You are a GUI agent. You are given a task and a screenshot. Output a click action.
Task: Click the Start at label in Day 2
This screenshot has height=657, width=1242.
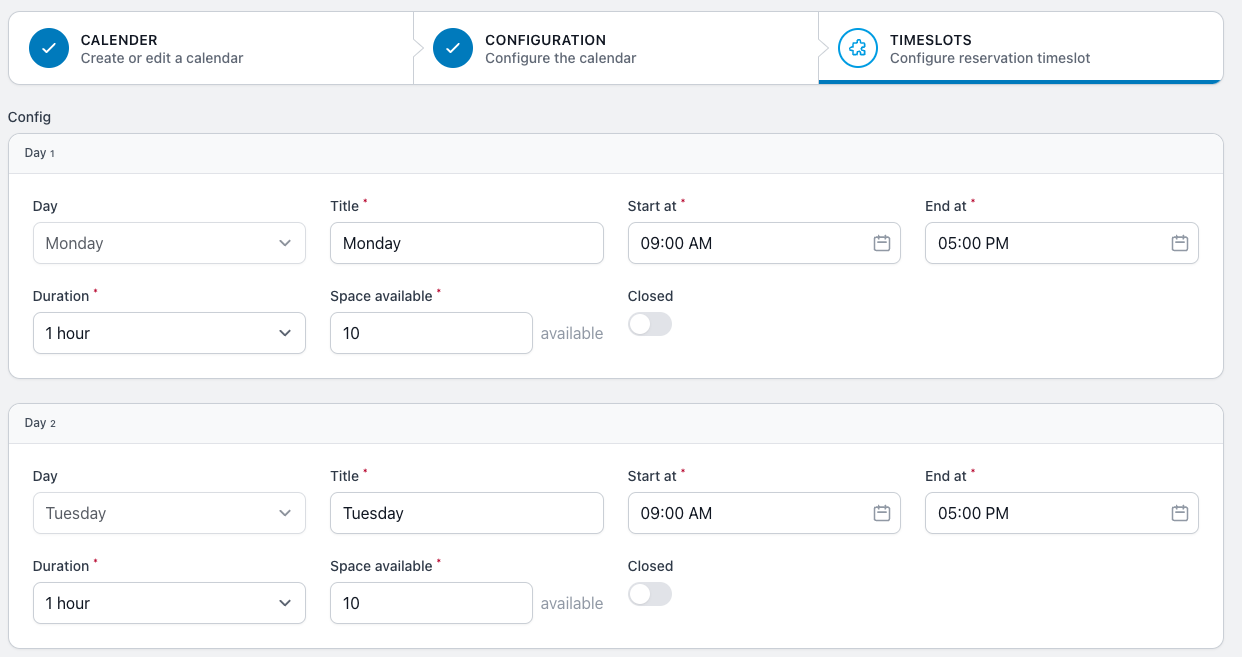point(652,476)
